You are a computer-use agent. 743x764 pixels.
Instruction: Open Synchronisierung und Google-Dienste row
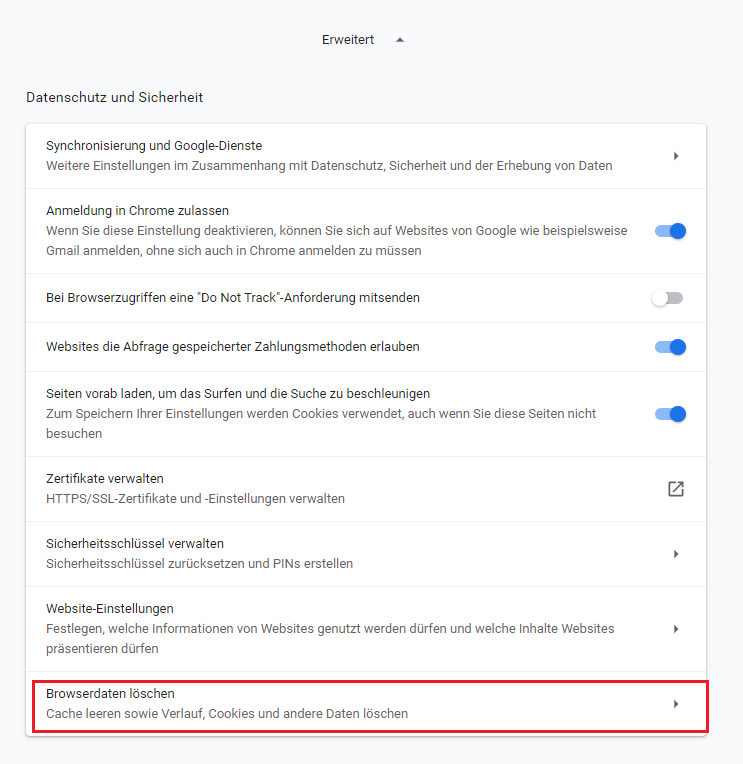(366, 156)
